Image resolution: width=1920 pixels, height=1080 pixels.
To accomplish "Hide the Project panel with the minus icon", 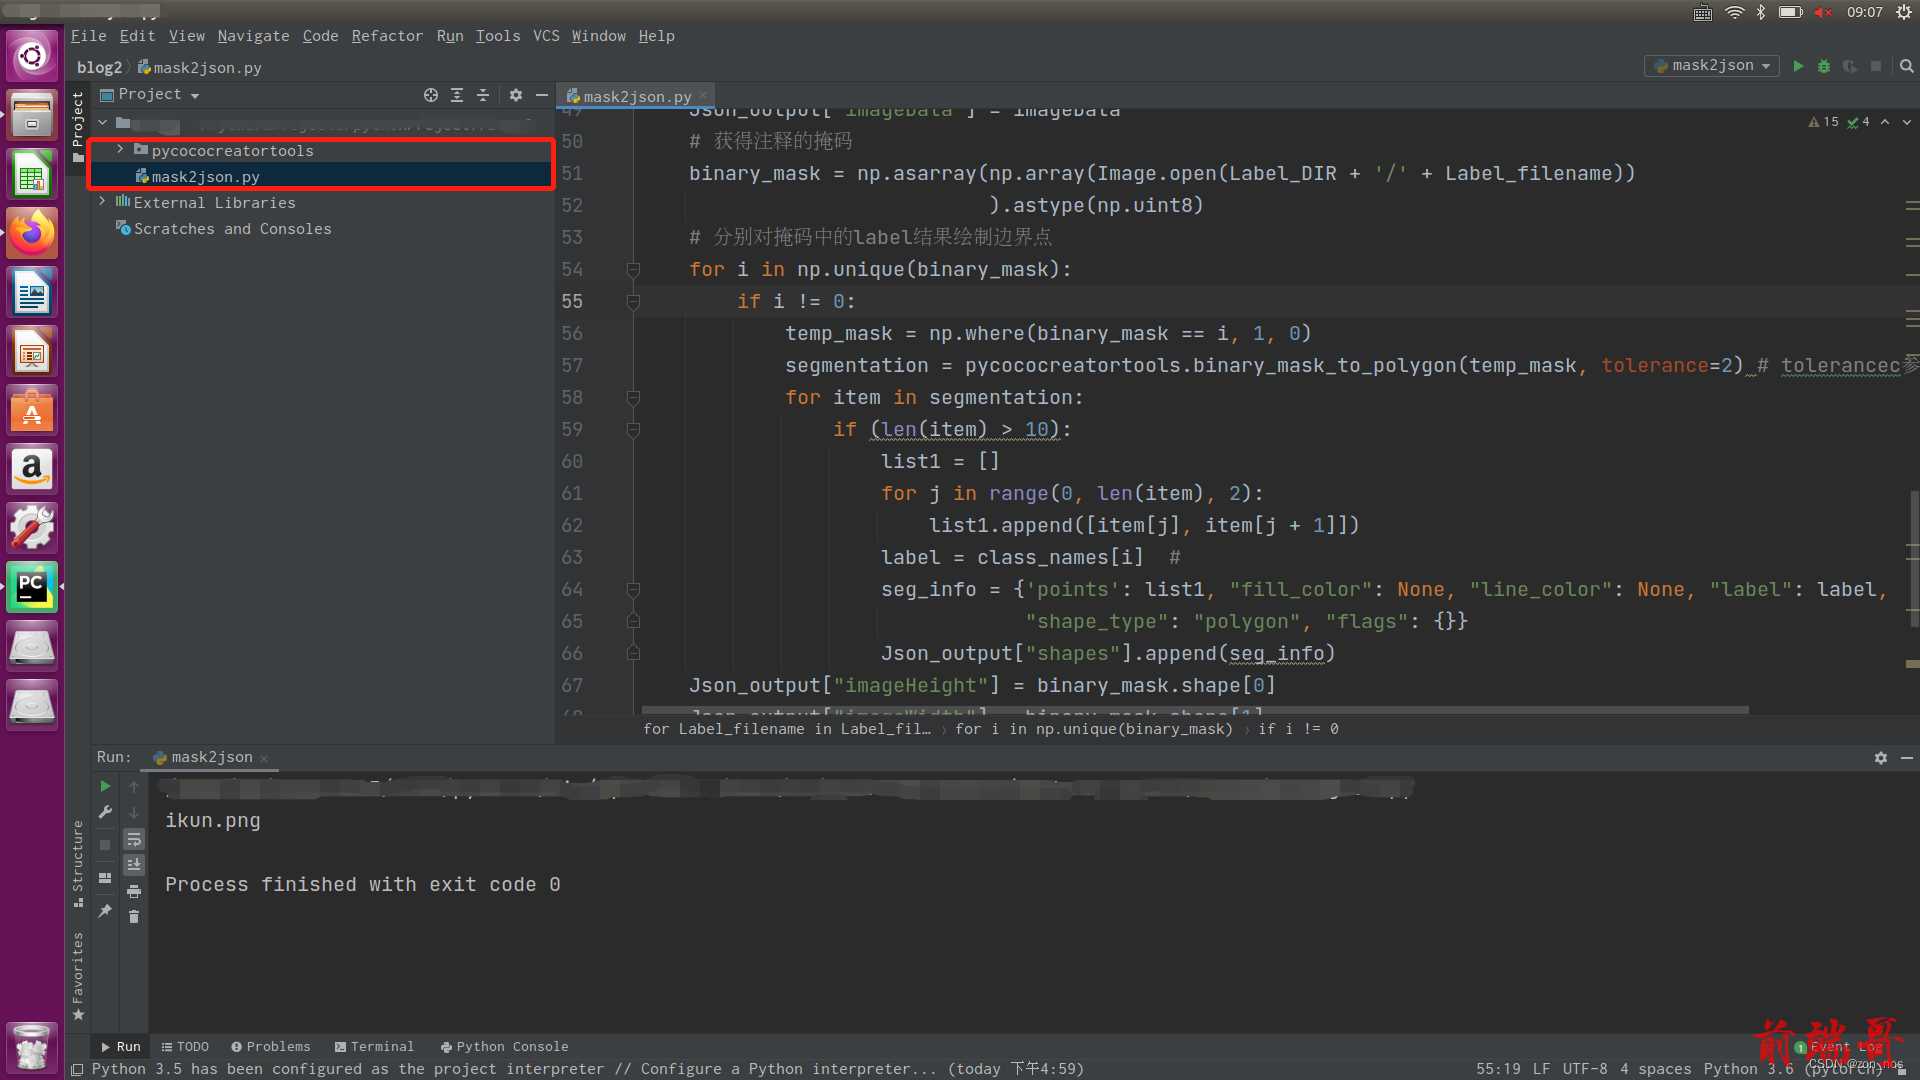I will point(542,95).
